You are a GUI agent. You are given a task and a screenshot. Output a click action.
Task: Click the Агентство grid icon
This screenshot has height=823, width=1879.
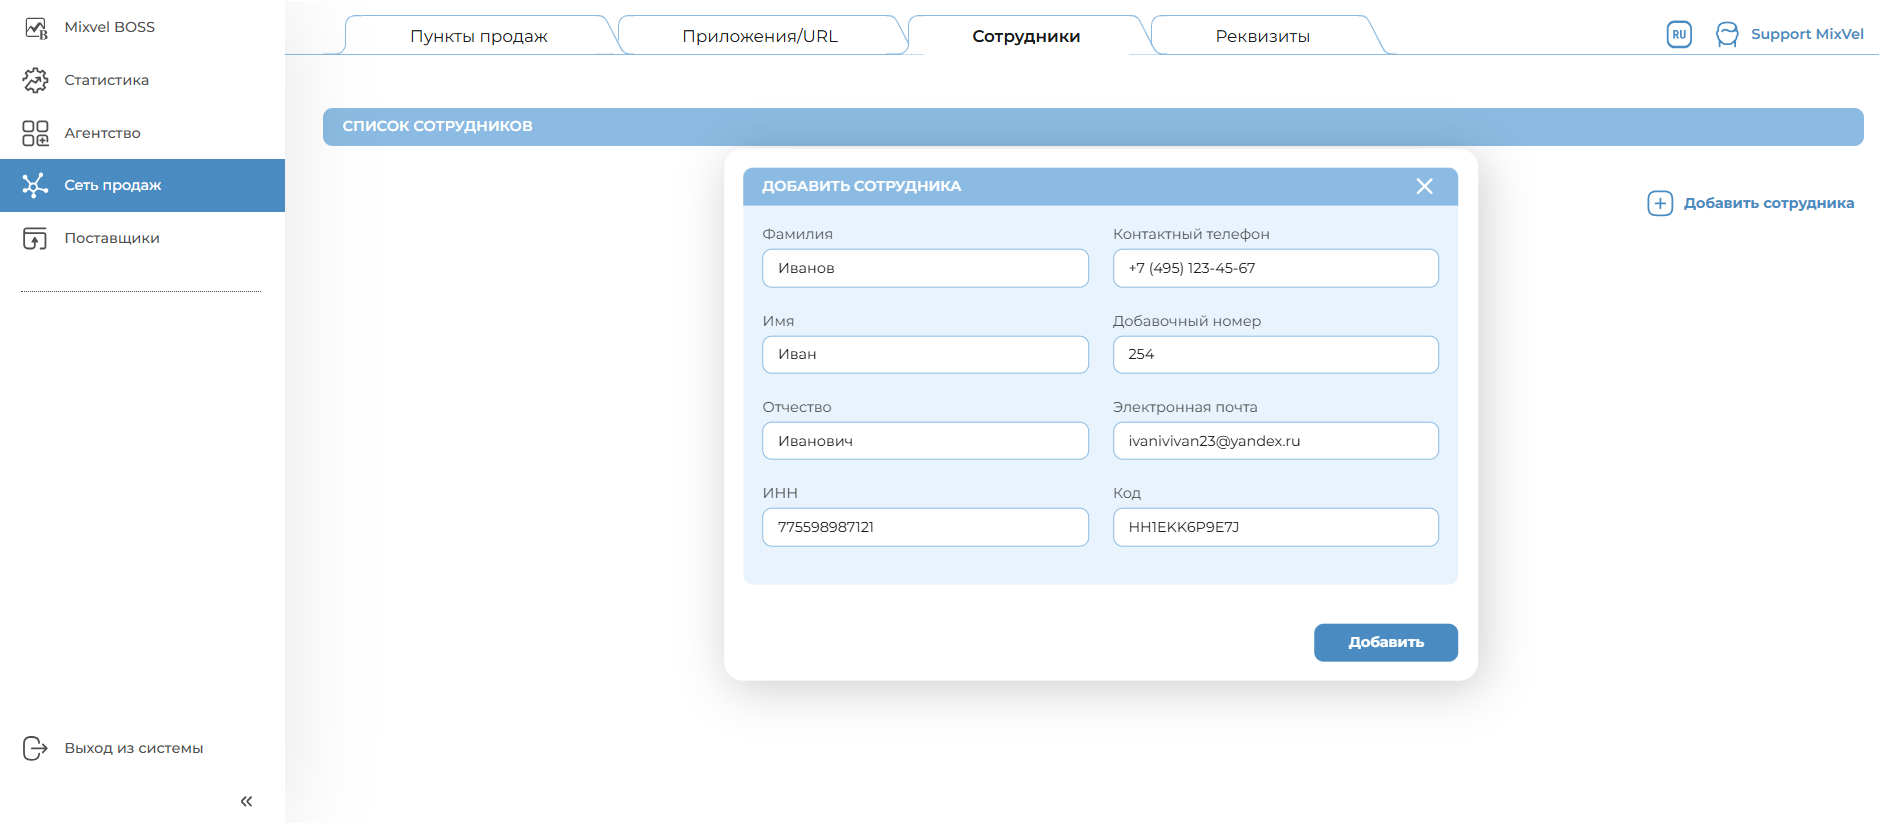tap(35, 133)
